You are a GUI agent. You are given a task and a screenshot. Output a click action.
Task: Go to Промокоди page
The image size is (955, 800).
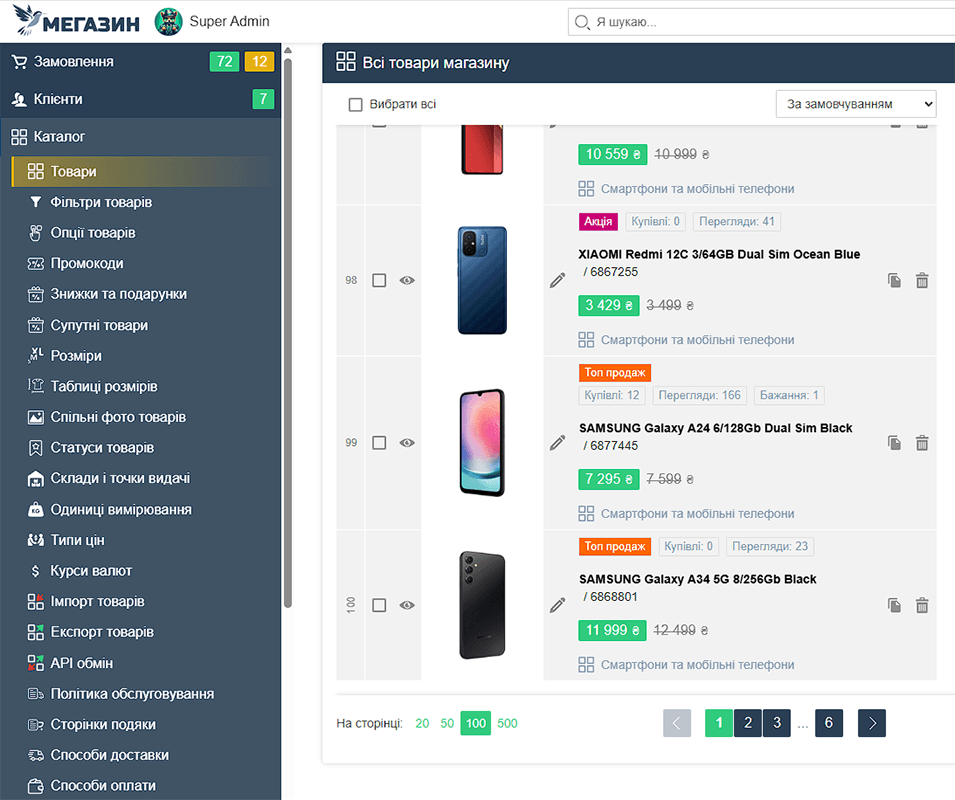pyautogui.click(x=86, y=263)
